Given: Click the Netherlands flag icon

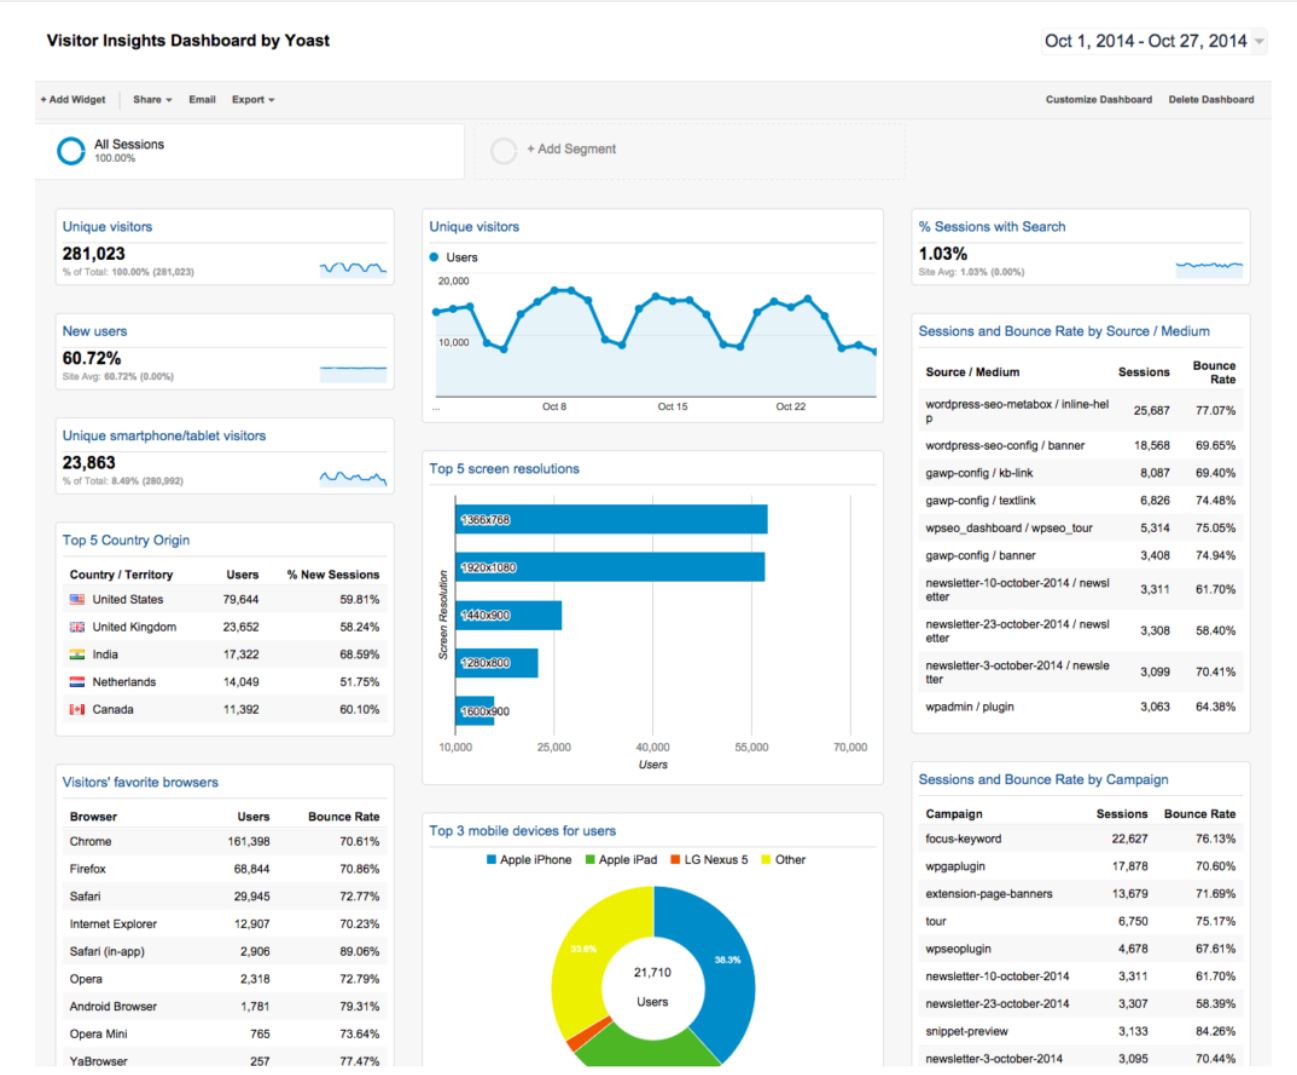Looking at the screenshot, I should tap(77, 682).
